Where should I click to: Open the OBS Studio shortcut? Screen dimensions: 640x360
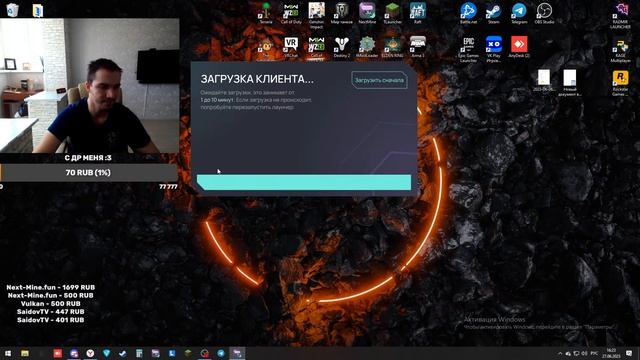pos(544,13)
